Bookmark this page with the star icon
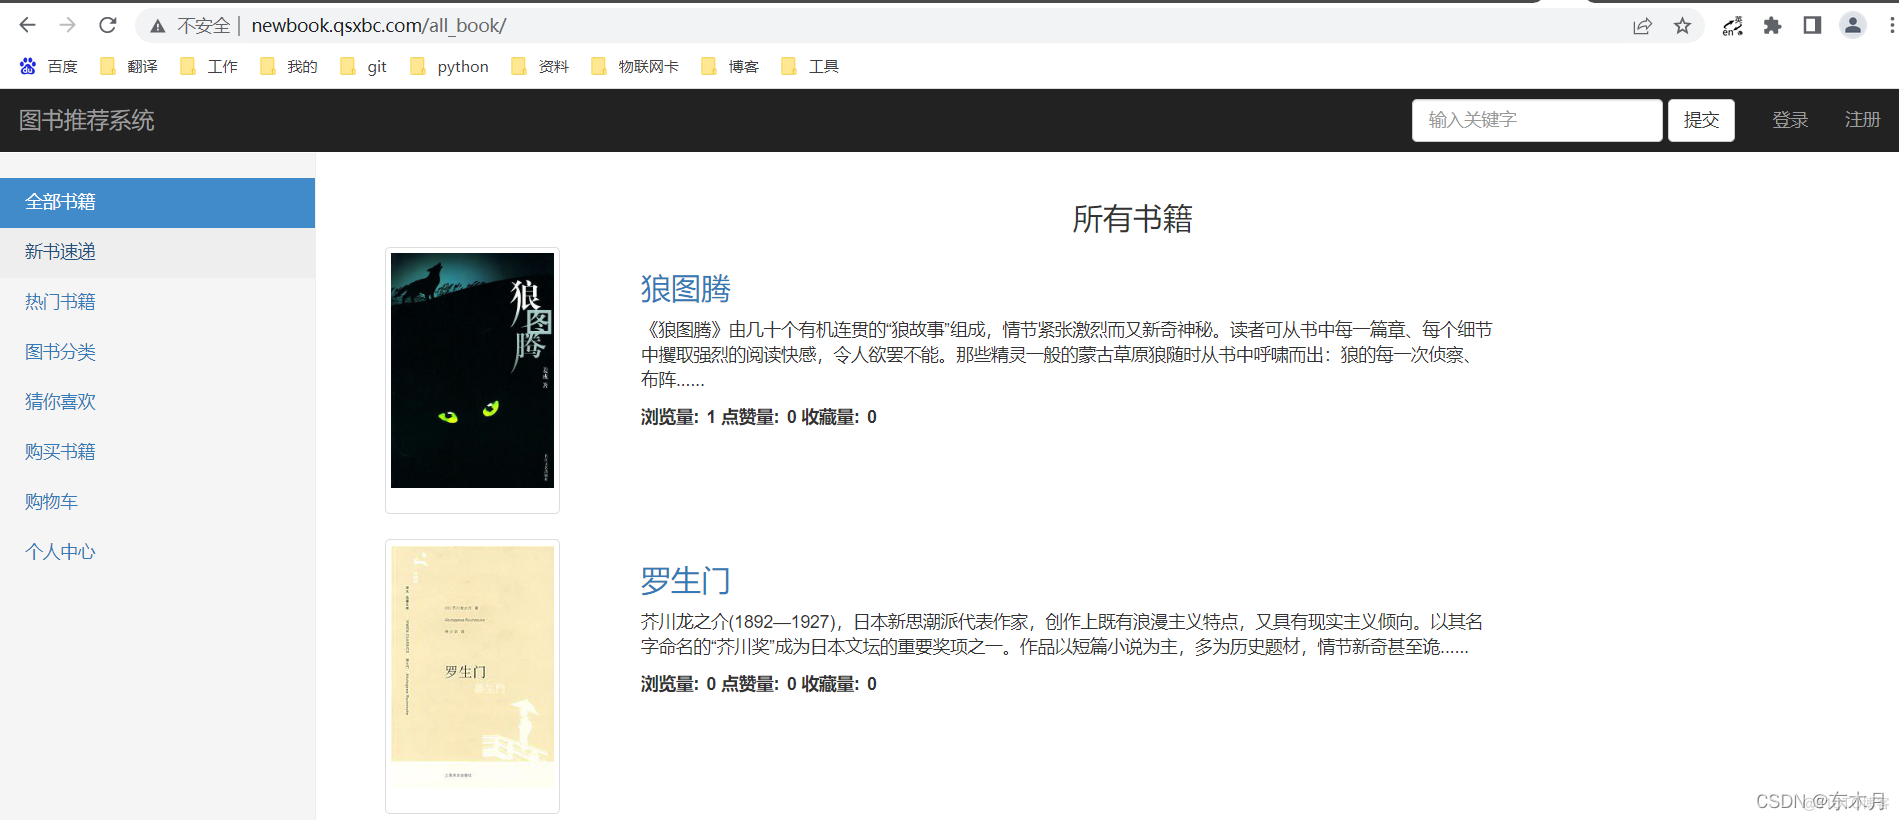 click(1682, 26)
